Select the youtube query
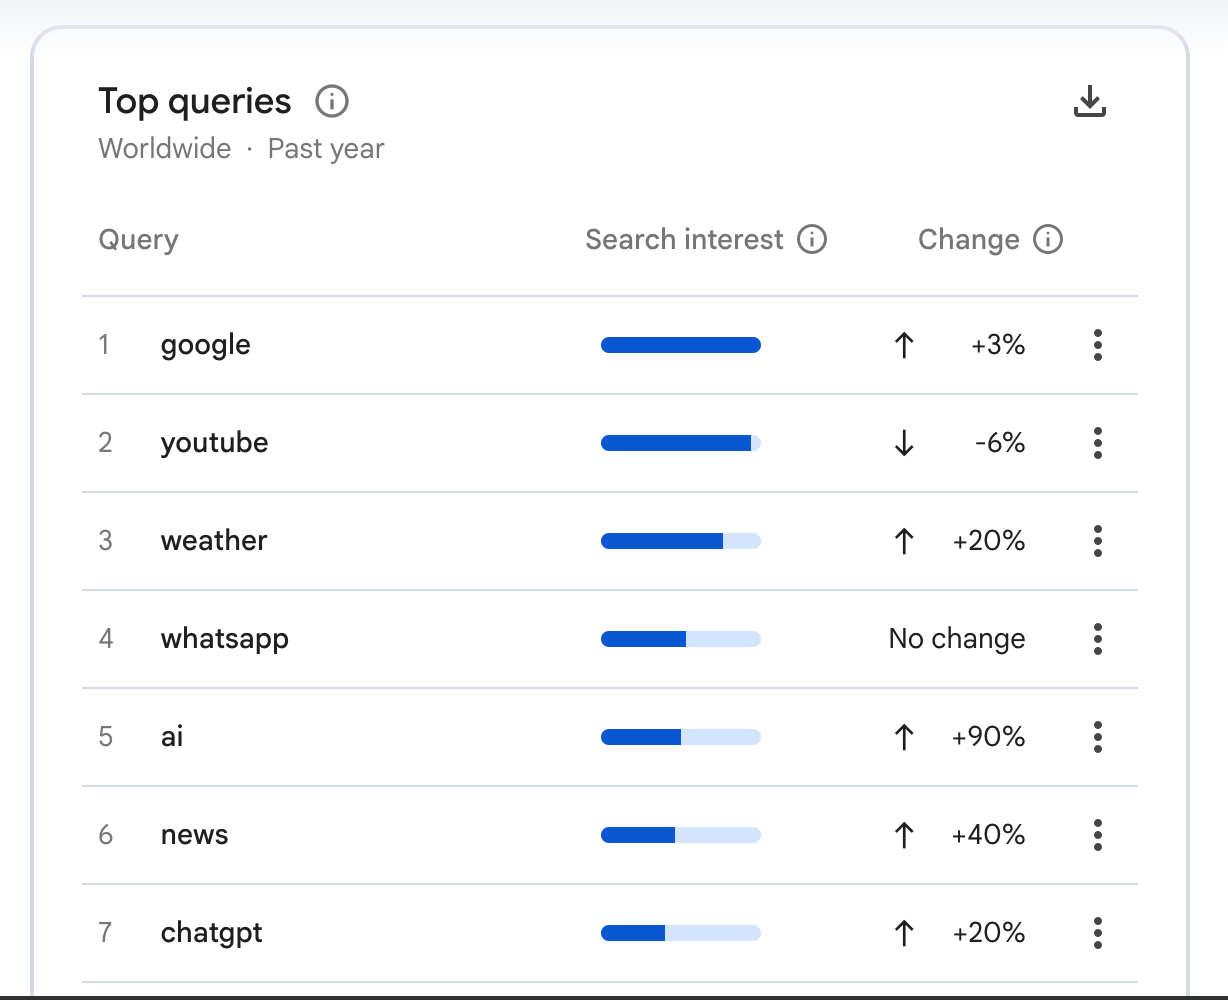The image size is (1228, 1000). tap(214, 443)
